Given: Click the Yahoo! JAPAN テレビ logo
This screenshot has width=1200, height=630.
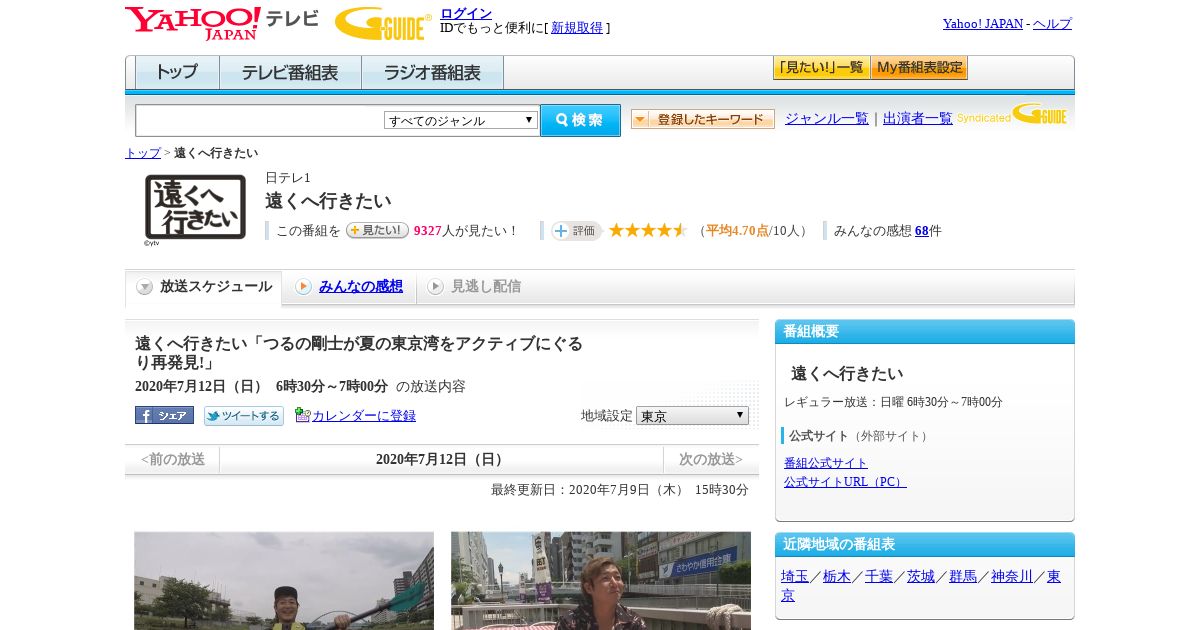Looking at the screenshot, I should [222, 23].
